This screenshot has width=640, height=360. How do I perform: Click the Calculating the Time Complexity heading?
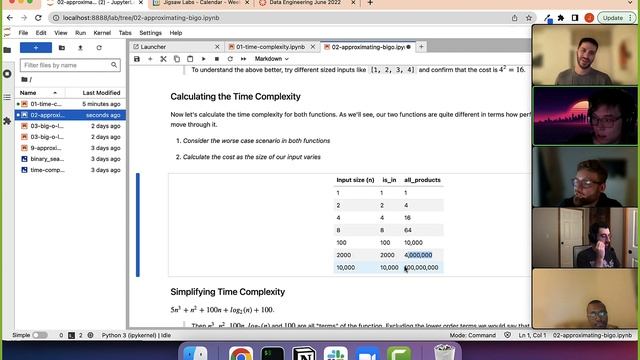236,96
